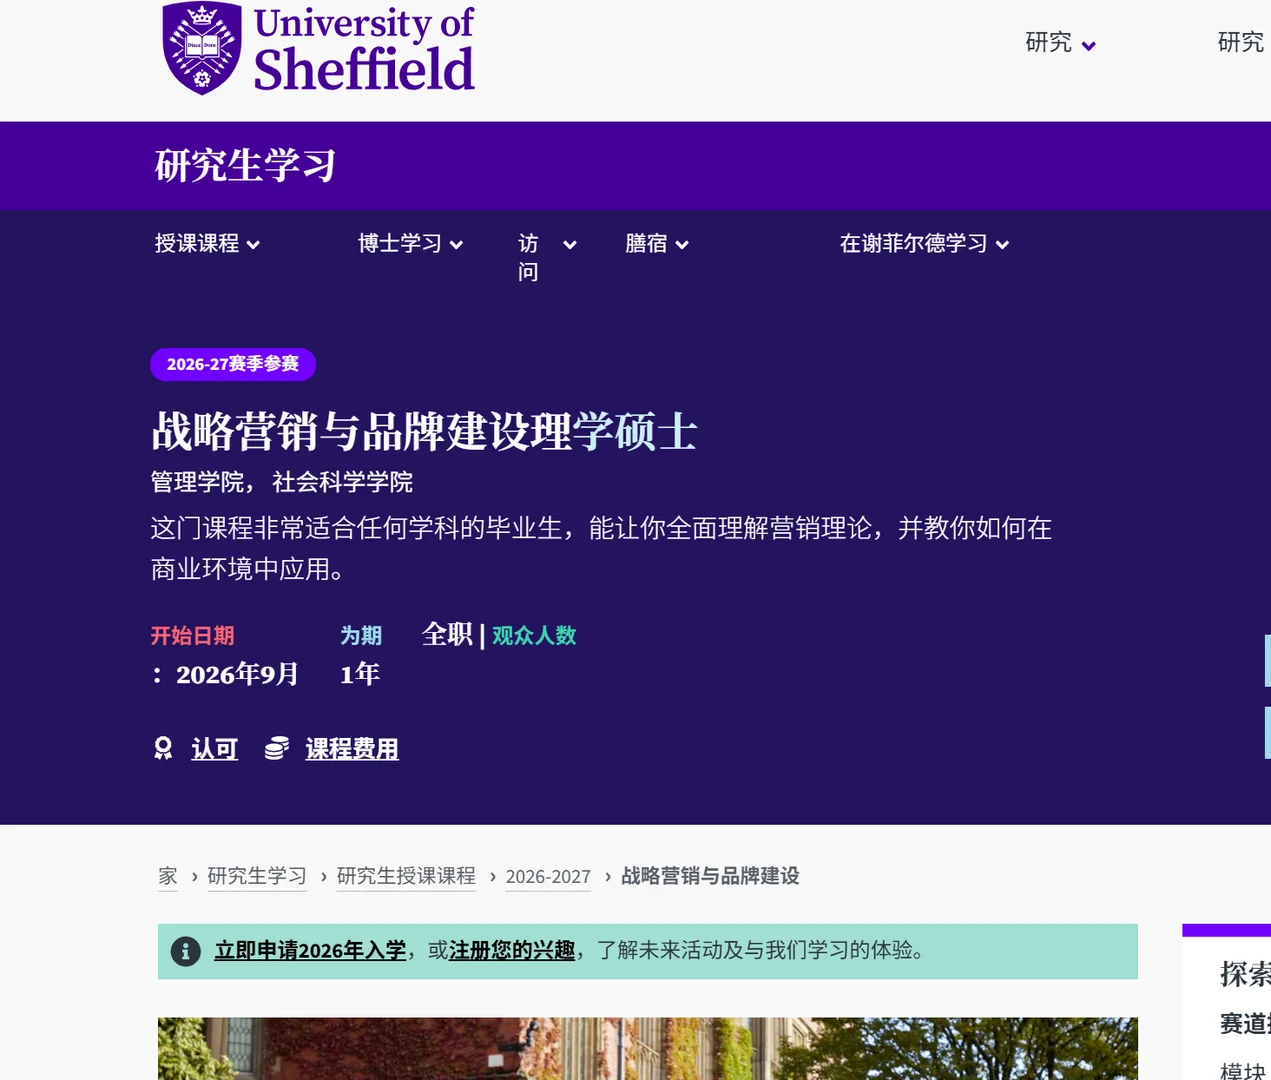Click 战略营销与品牌建设 current breadcrumb text
This screenshot has width=1271, height=1080.
click(x=710, y=876)
